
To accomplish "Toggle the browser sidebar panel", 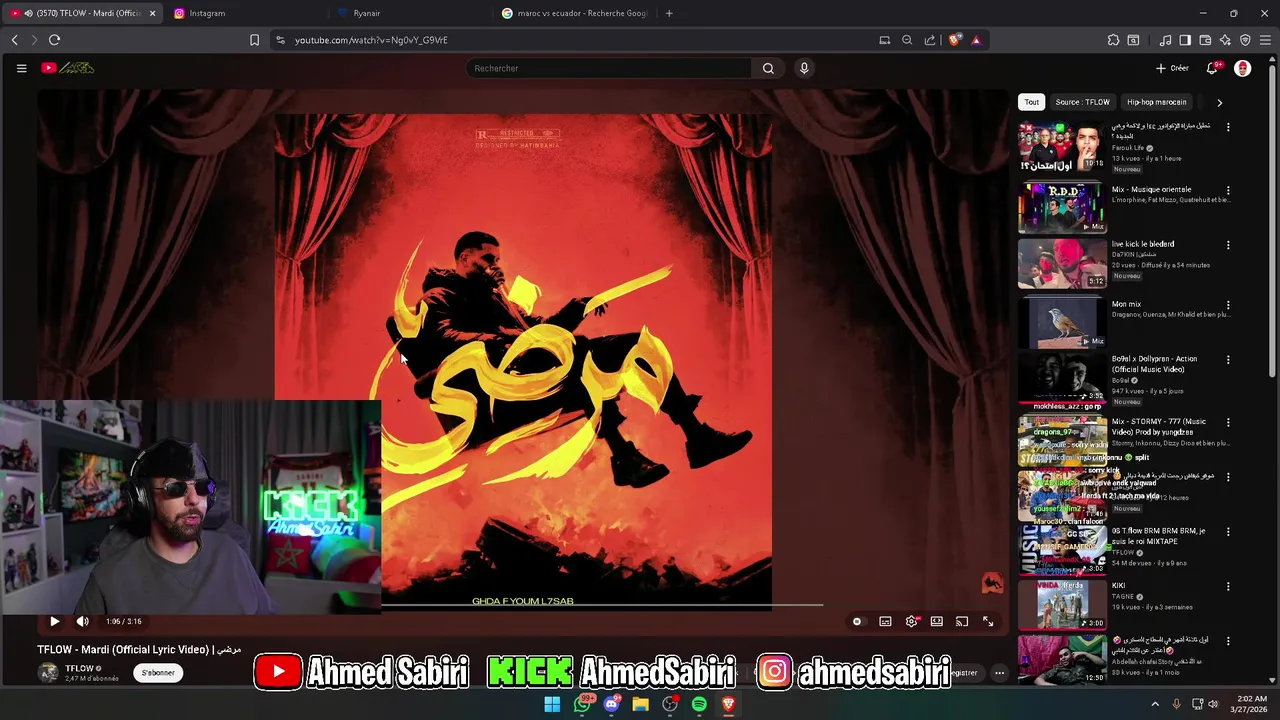I will 1185,40.
